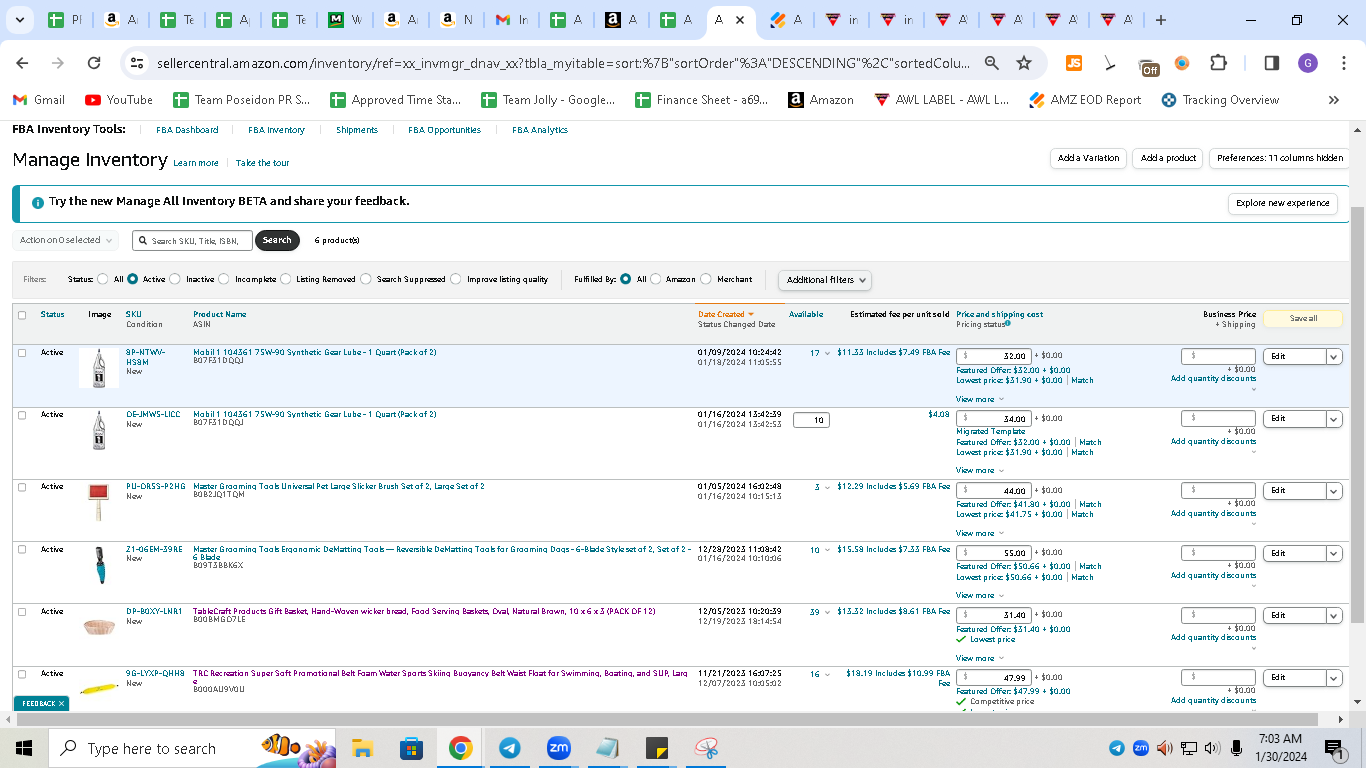Open a new browser tab
Viewport: 1366px width, 768px height.
1160,20
